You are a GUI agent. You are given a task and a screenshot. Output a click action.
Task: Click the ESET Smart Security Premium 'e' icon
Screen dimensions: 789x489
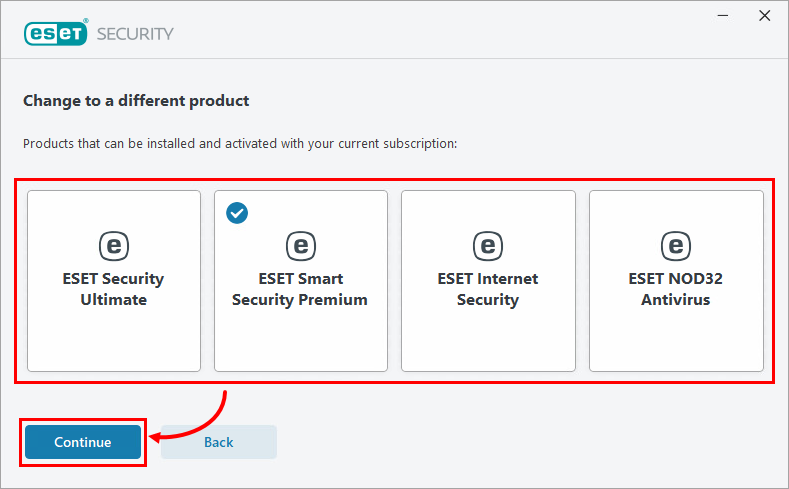point(300,246)
